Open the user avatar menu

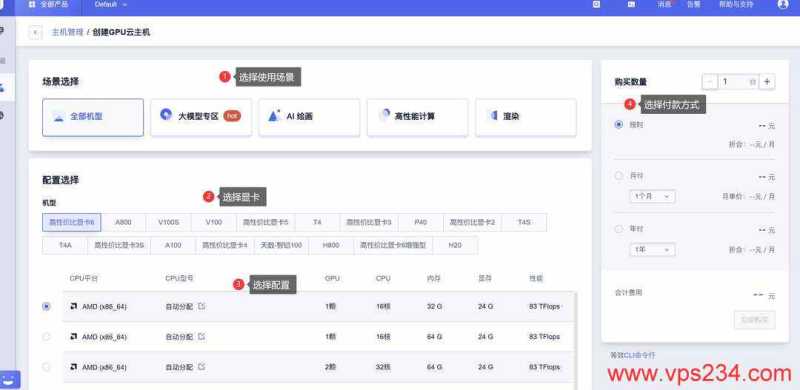783,4
